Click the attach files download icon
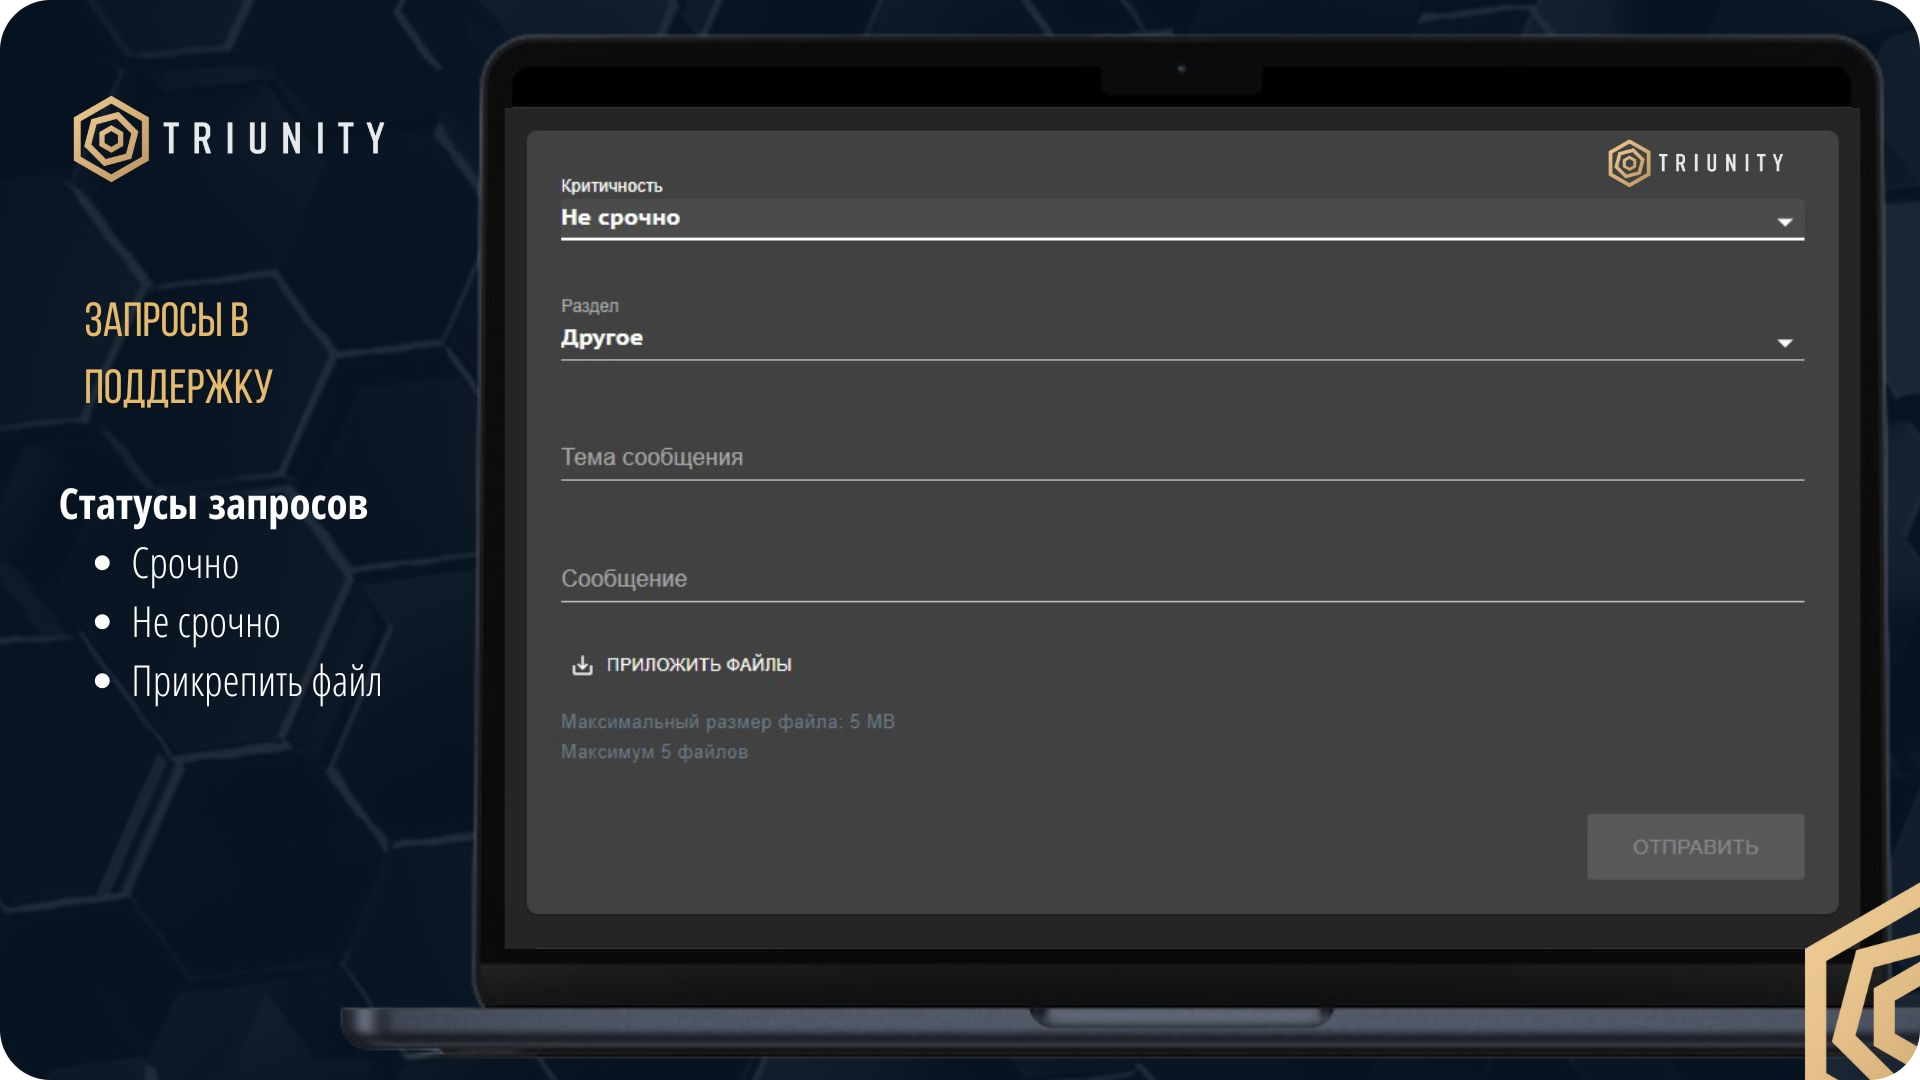 click(x=582, y=665)
